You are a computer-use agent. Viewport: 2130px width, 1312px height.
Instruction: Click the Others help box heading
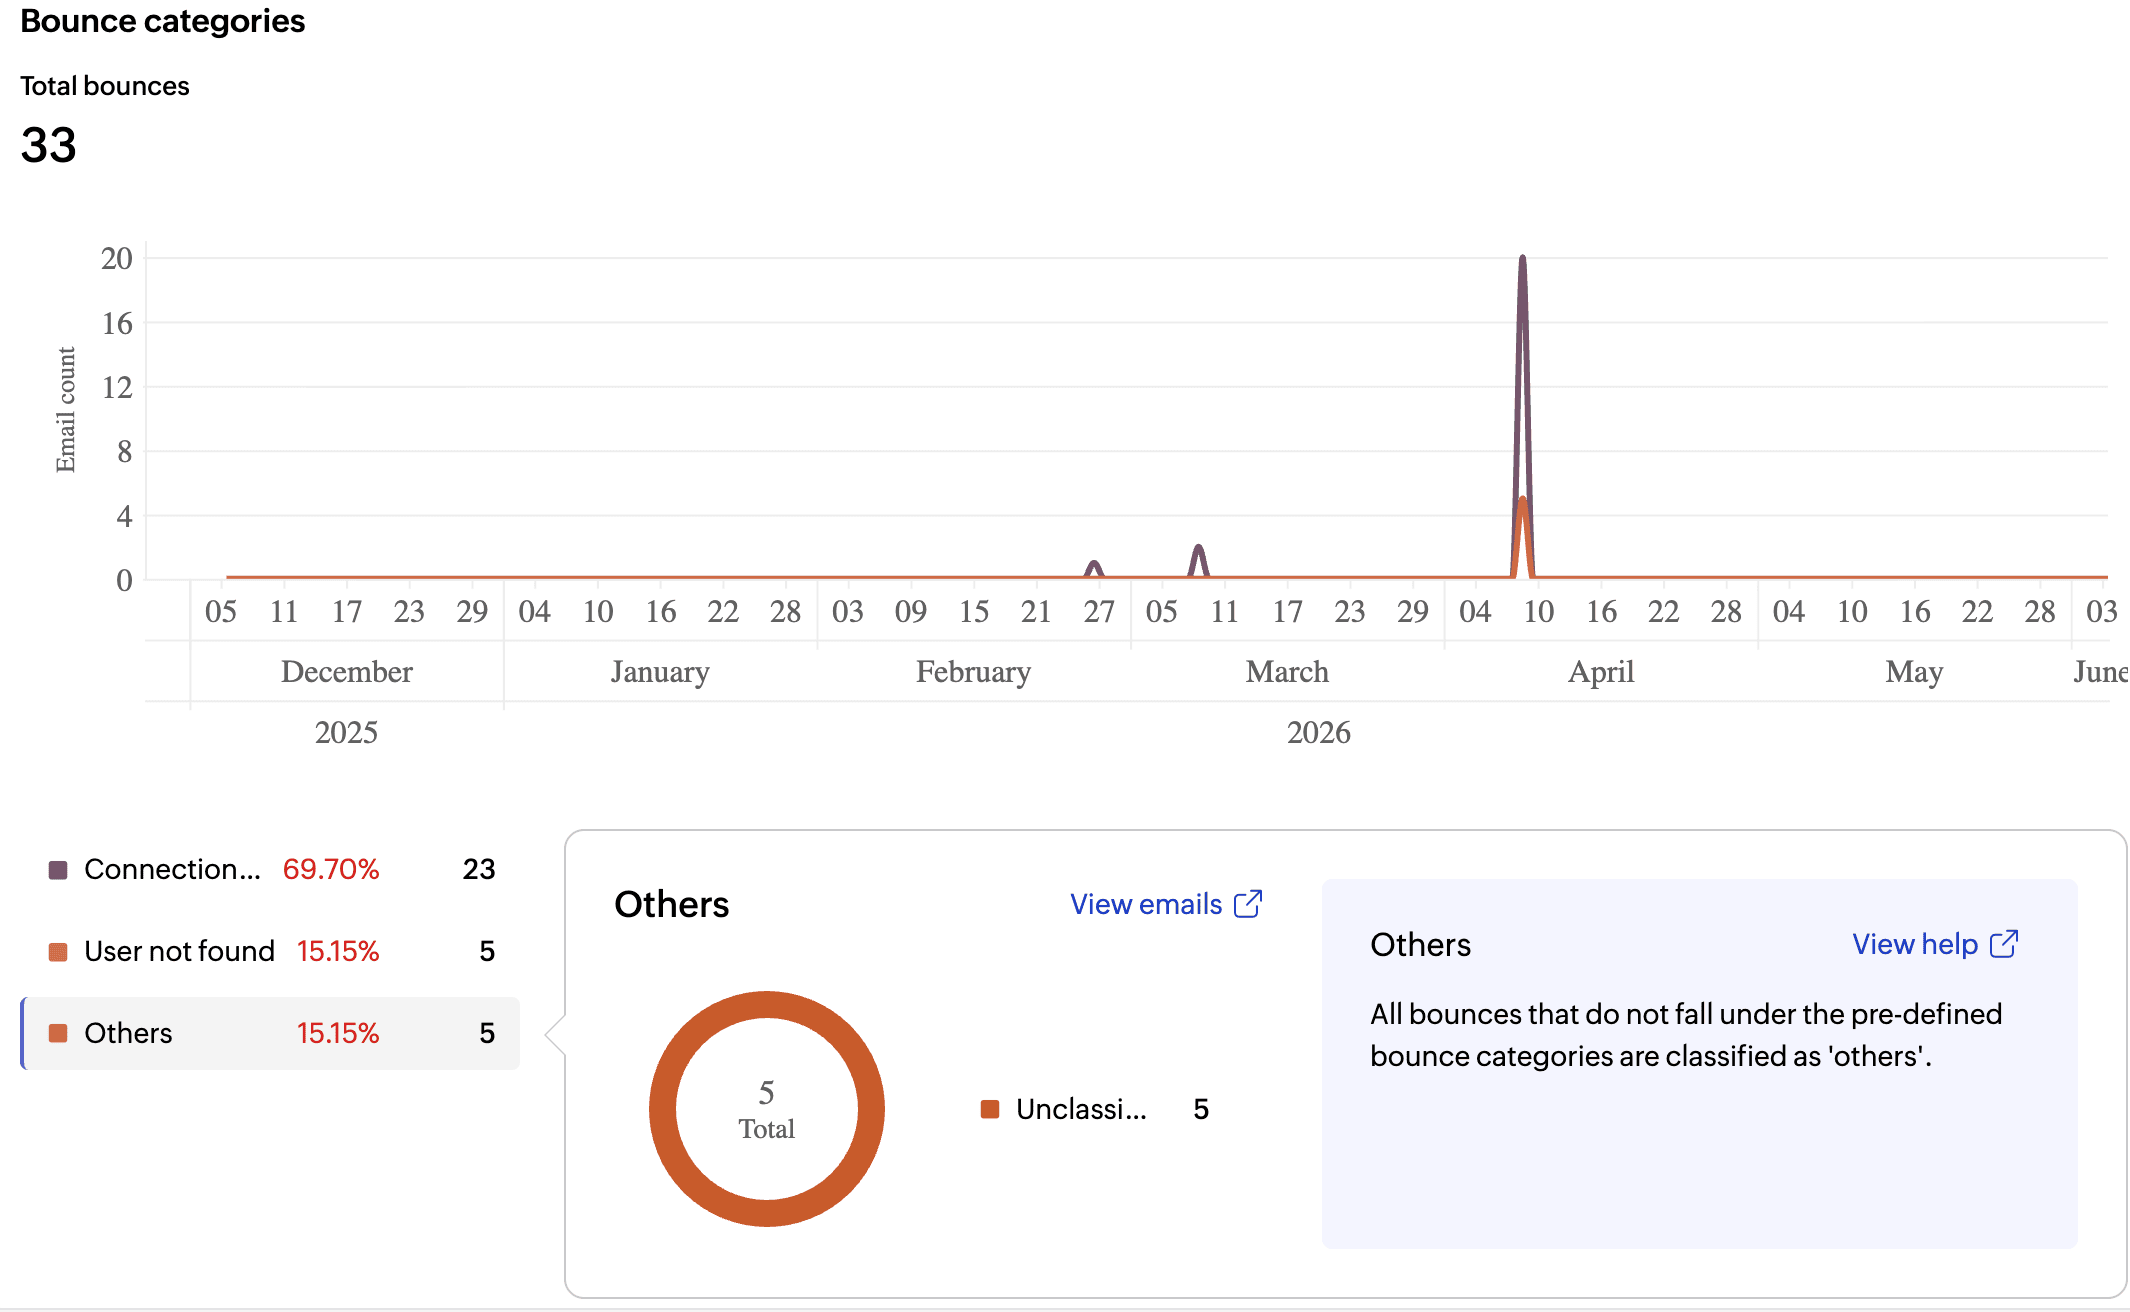click(x=1420, y=944)
